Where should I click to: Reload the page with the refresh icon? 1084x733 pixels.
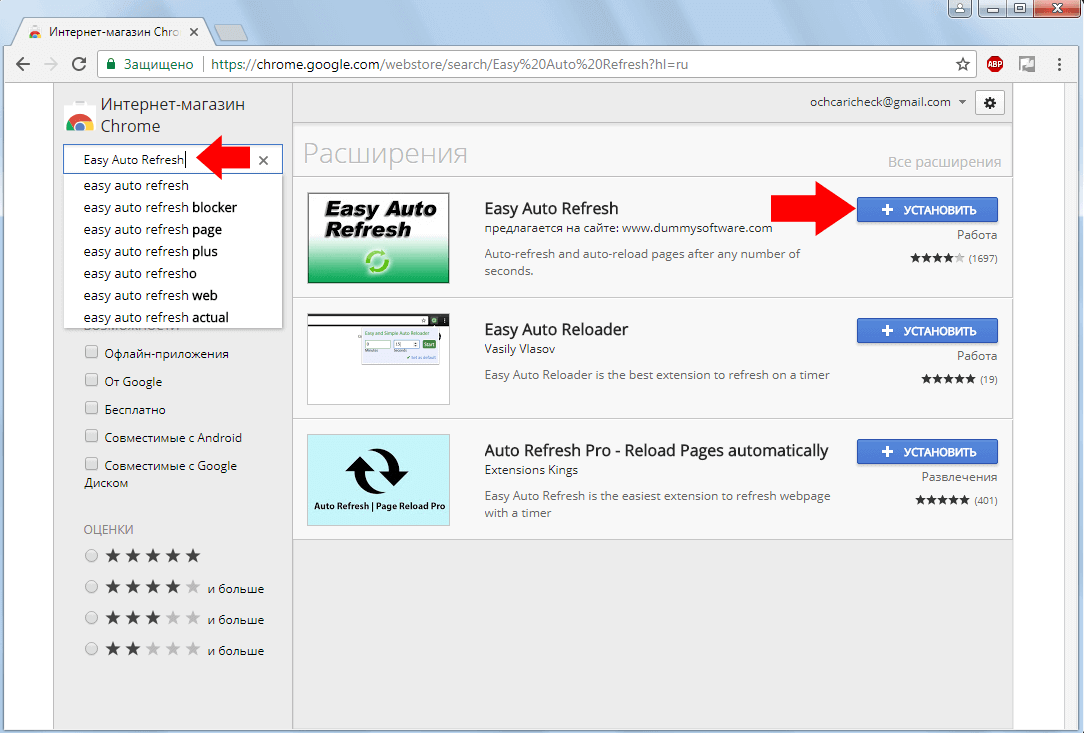point(79,64)
